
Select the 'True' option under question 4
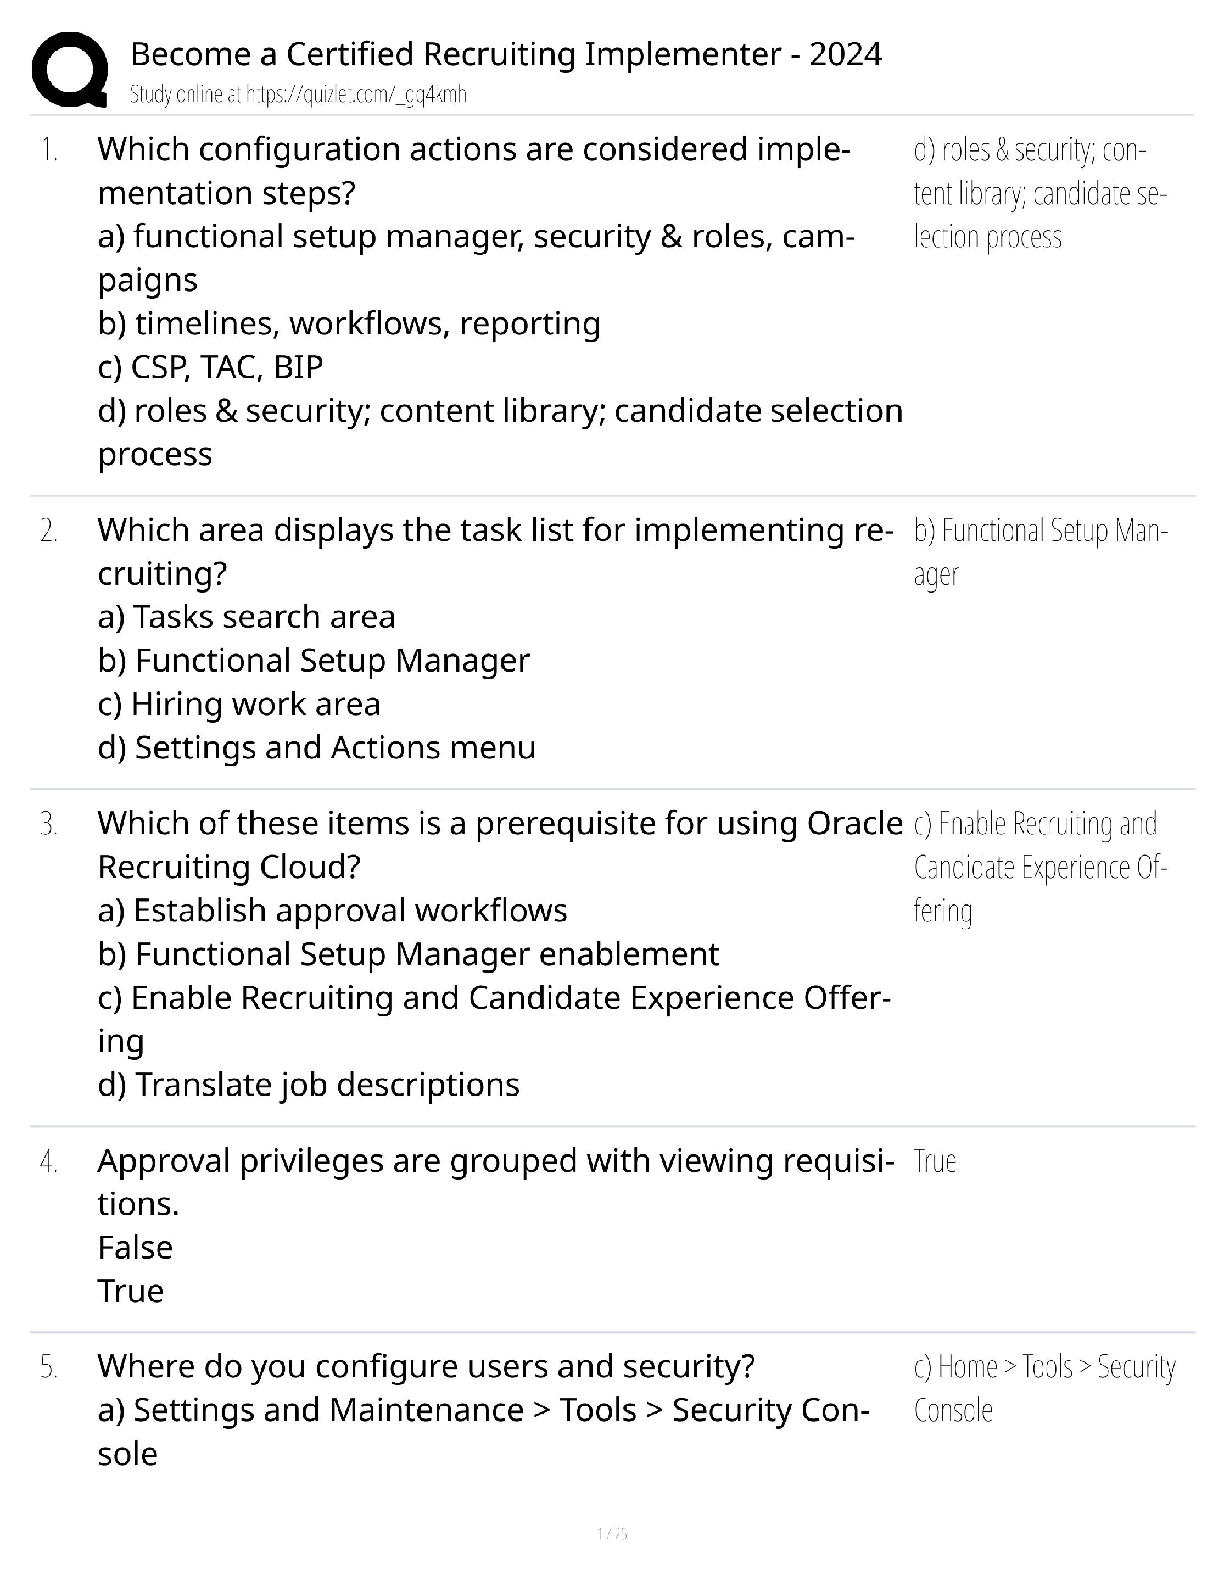tap(130, 1291)
